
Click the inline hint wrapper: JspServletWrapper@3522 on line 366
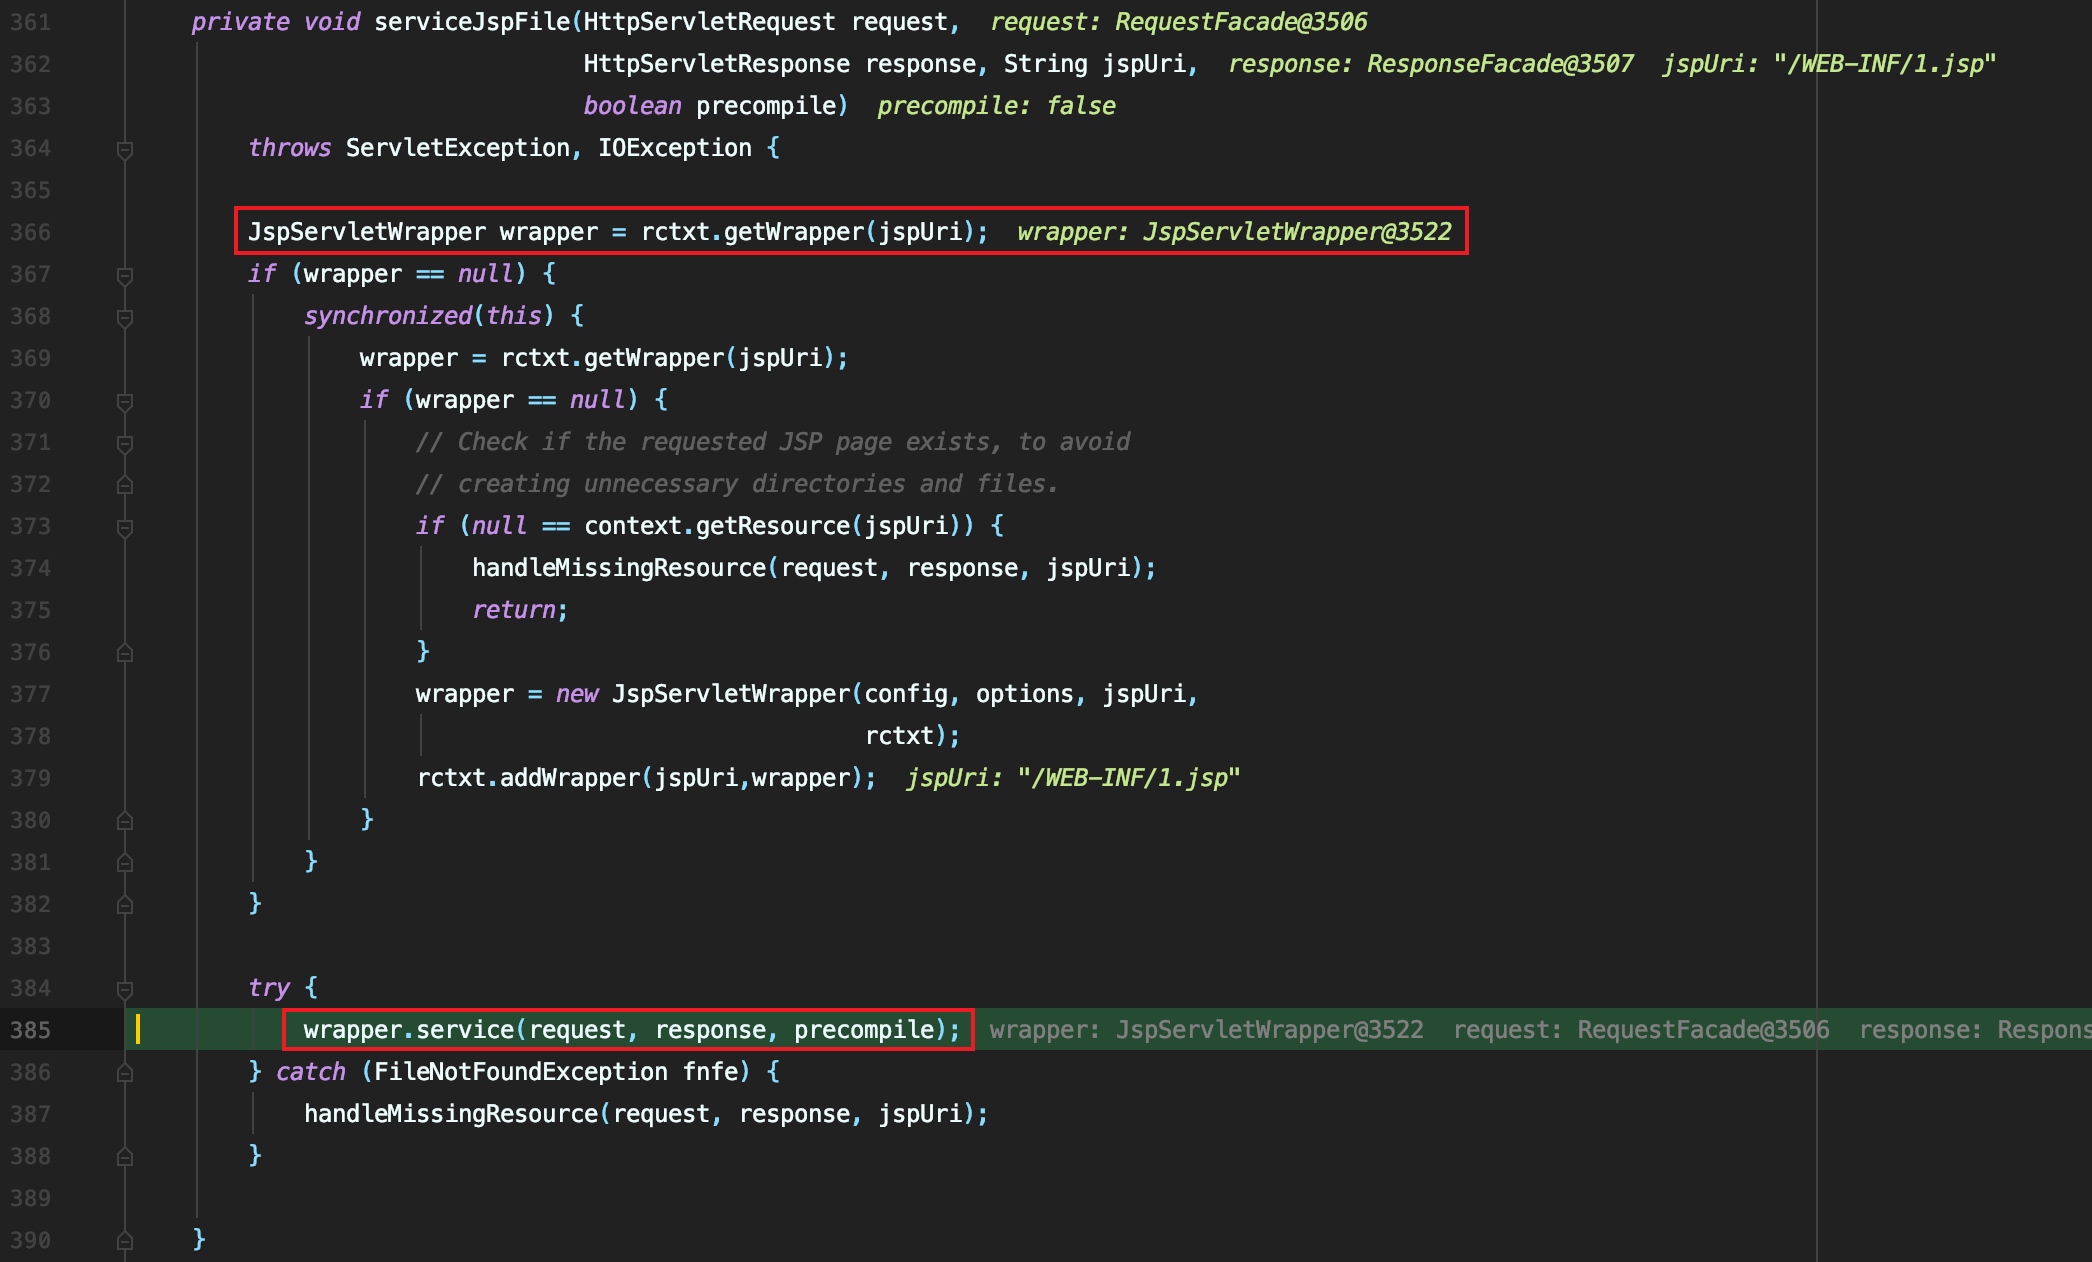1234,232
